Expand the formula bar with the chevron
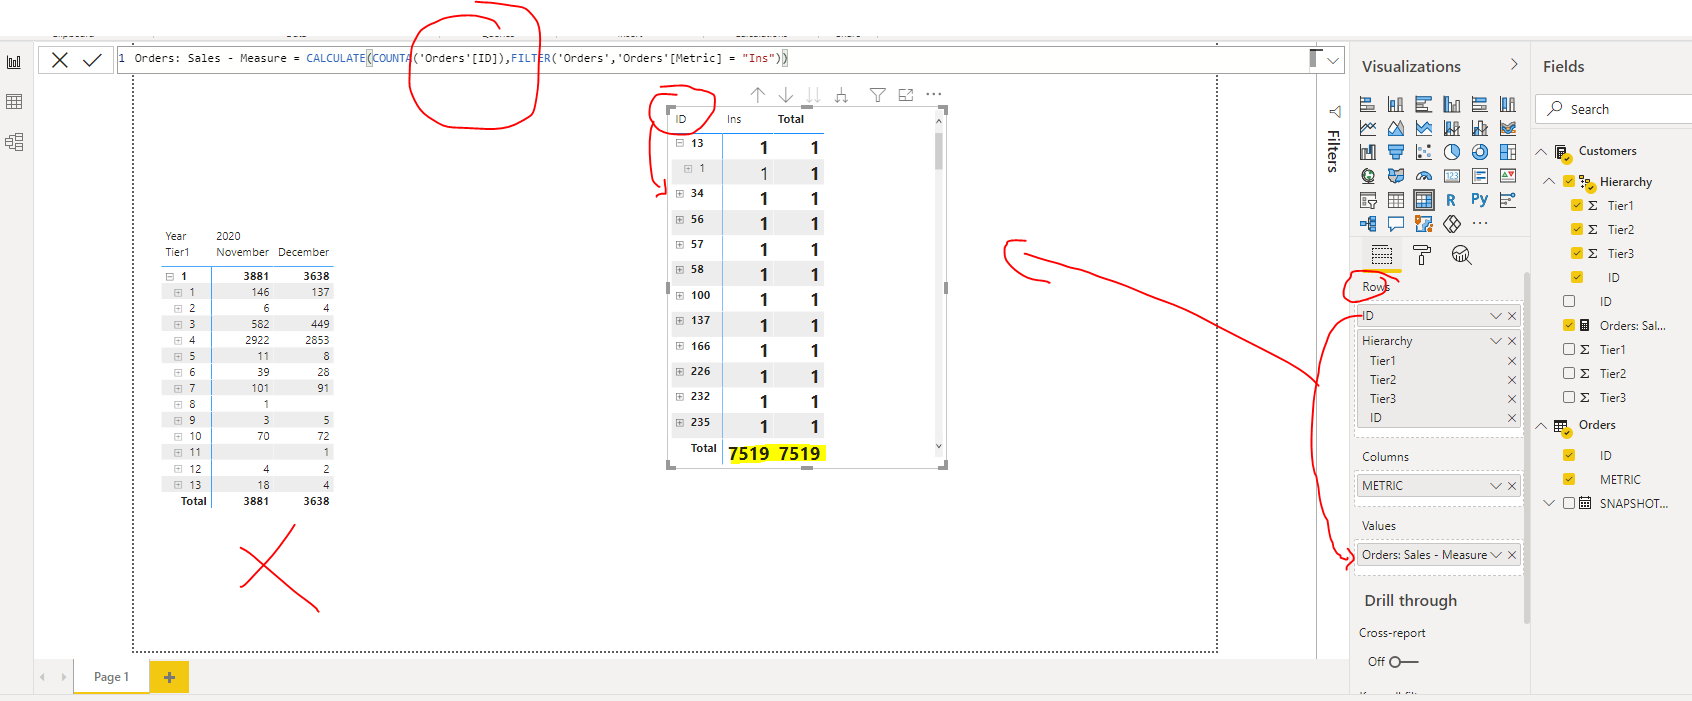 pyautogui.click(x=1333, y=60)
